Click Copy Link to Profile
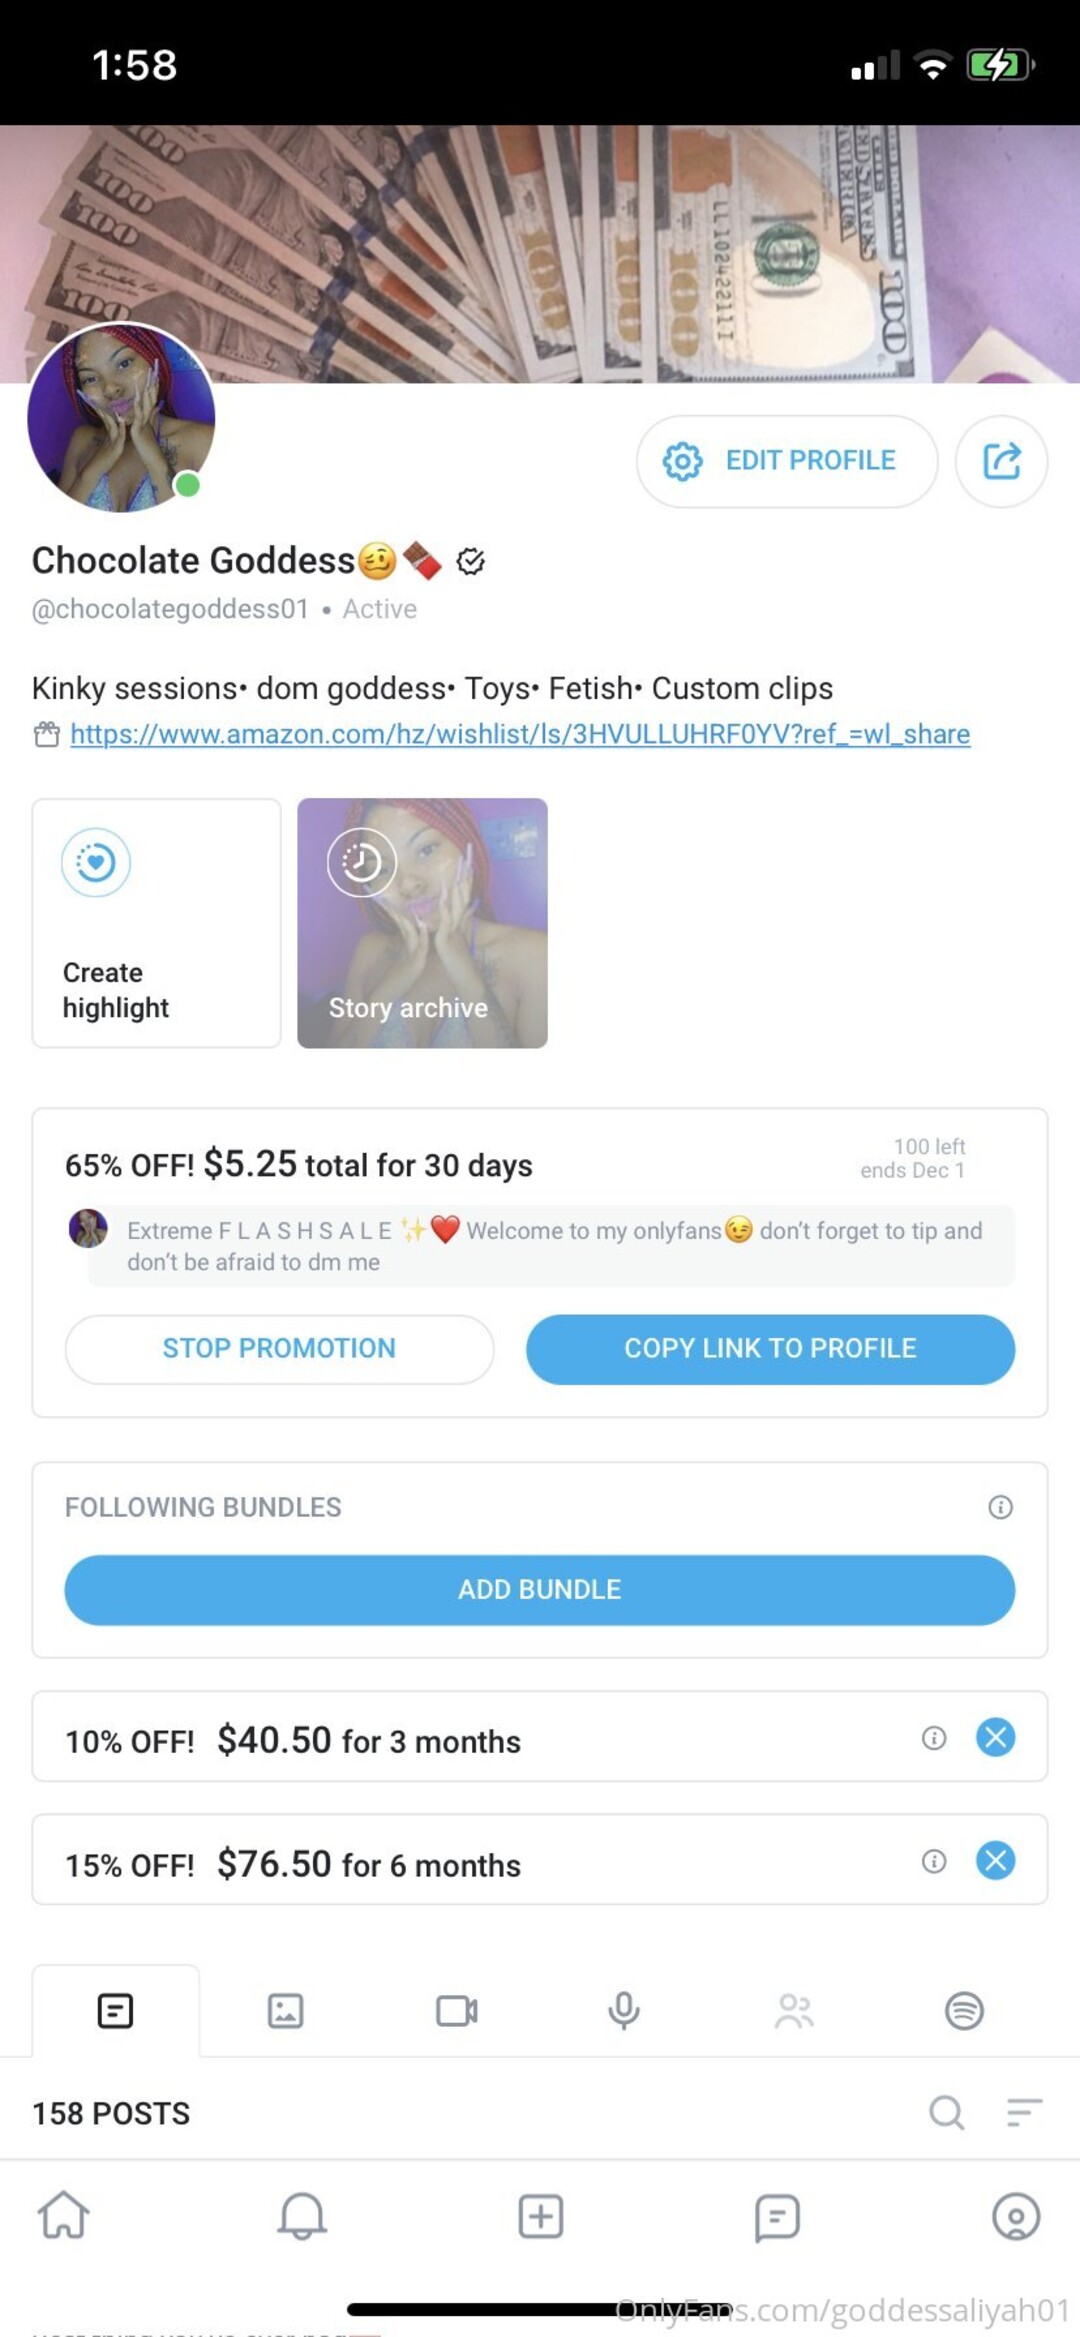The width and height of the screenshot is (1080, 2337). (x=770, y=1348)
